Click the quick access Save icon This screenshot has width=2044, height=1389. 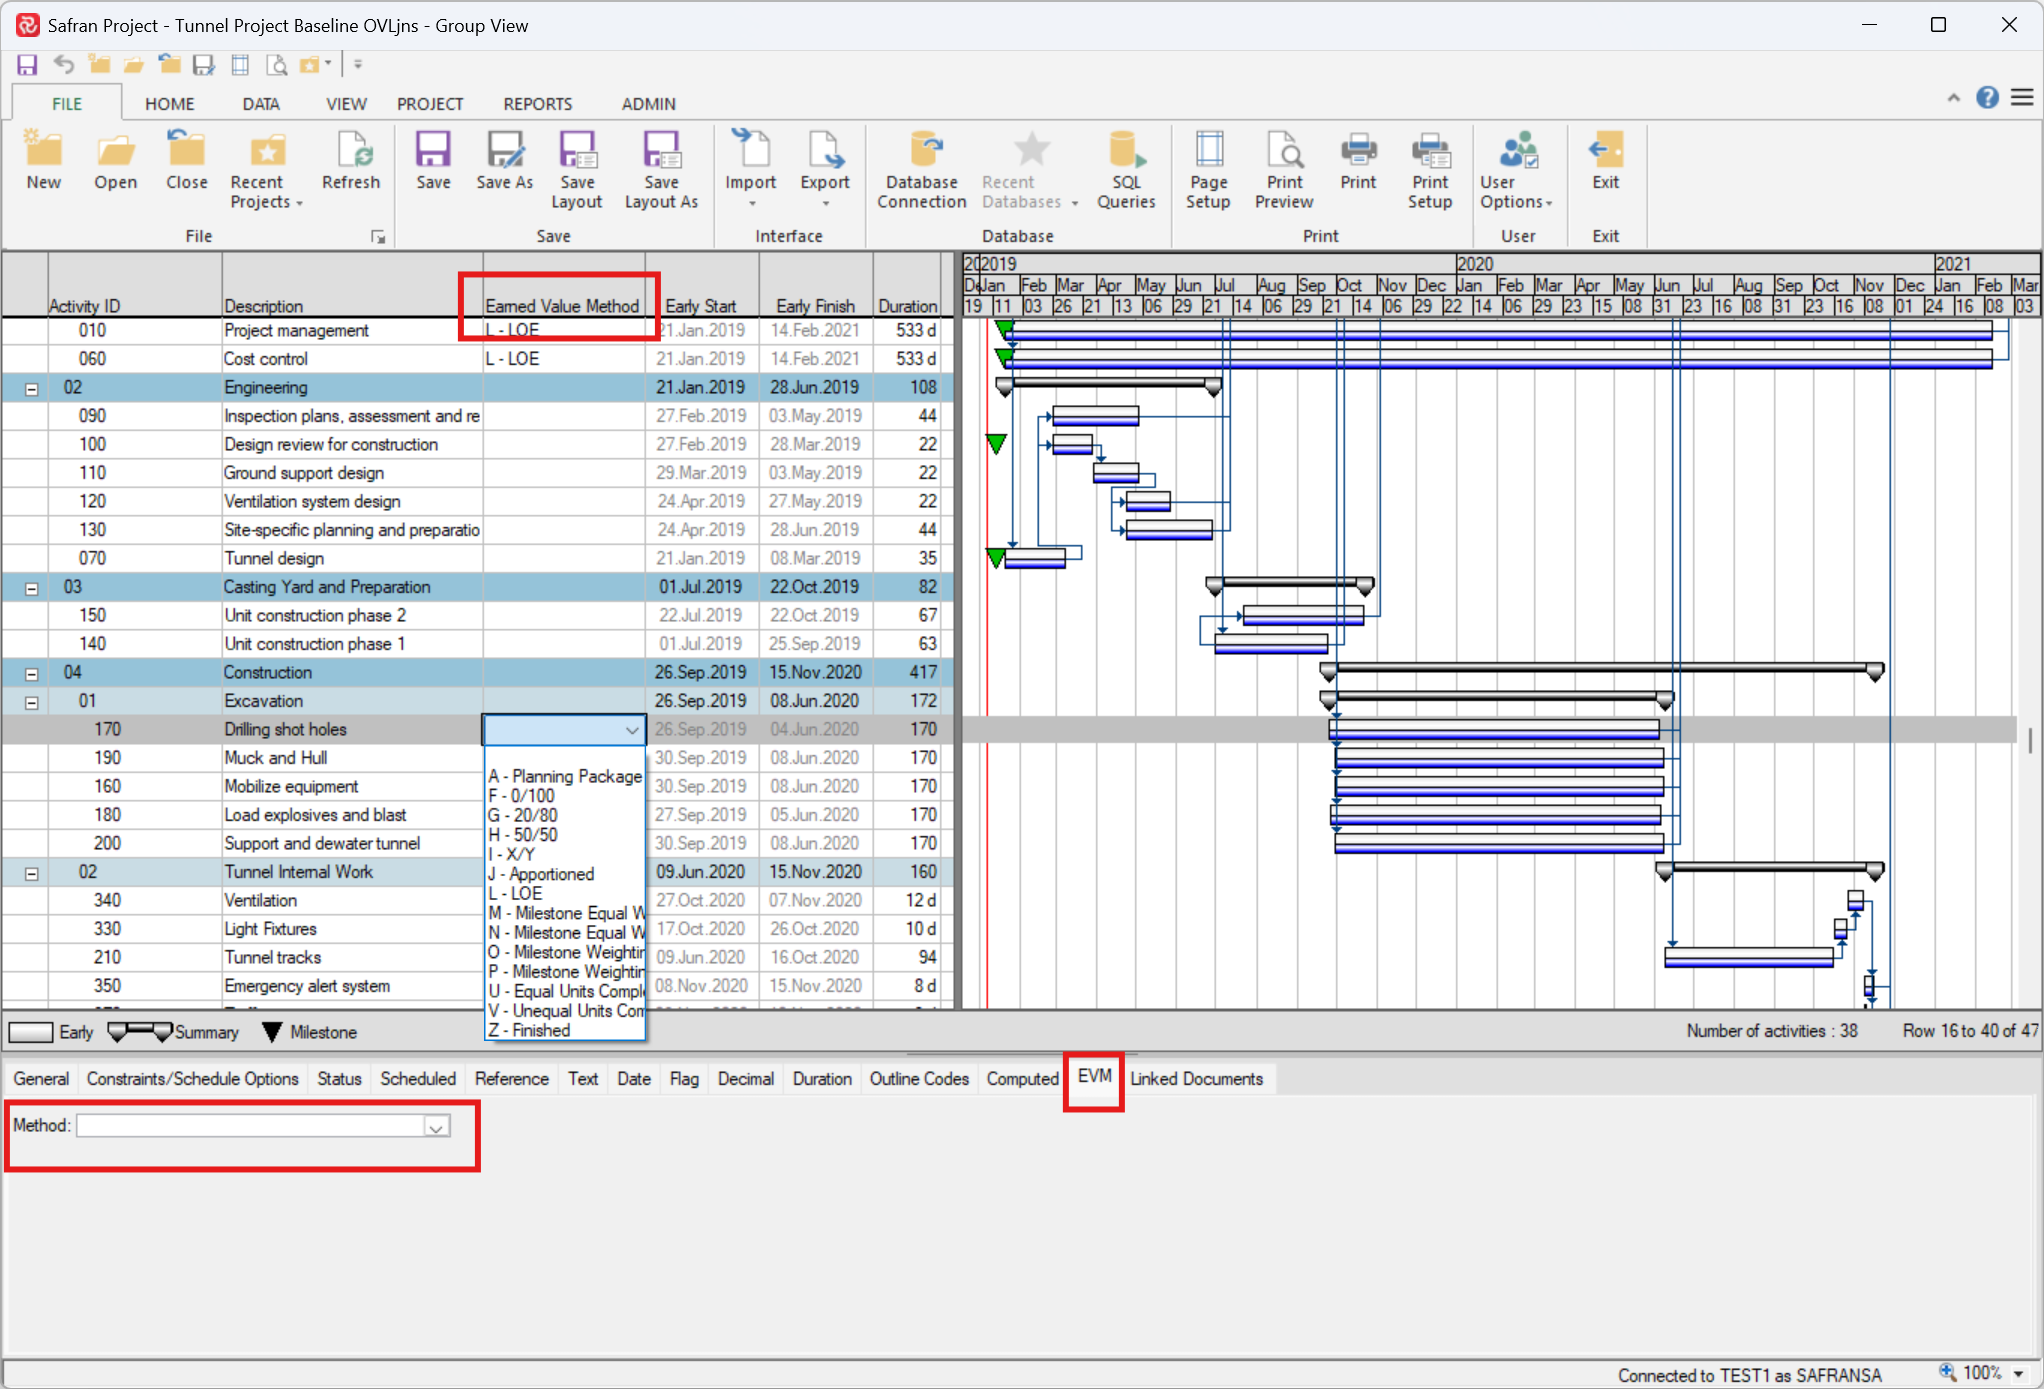(27, 65)
